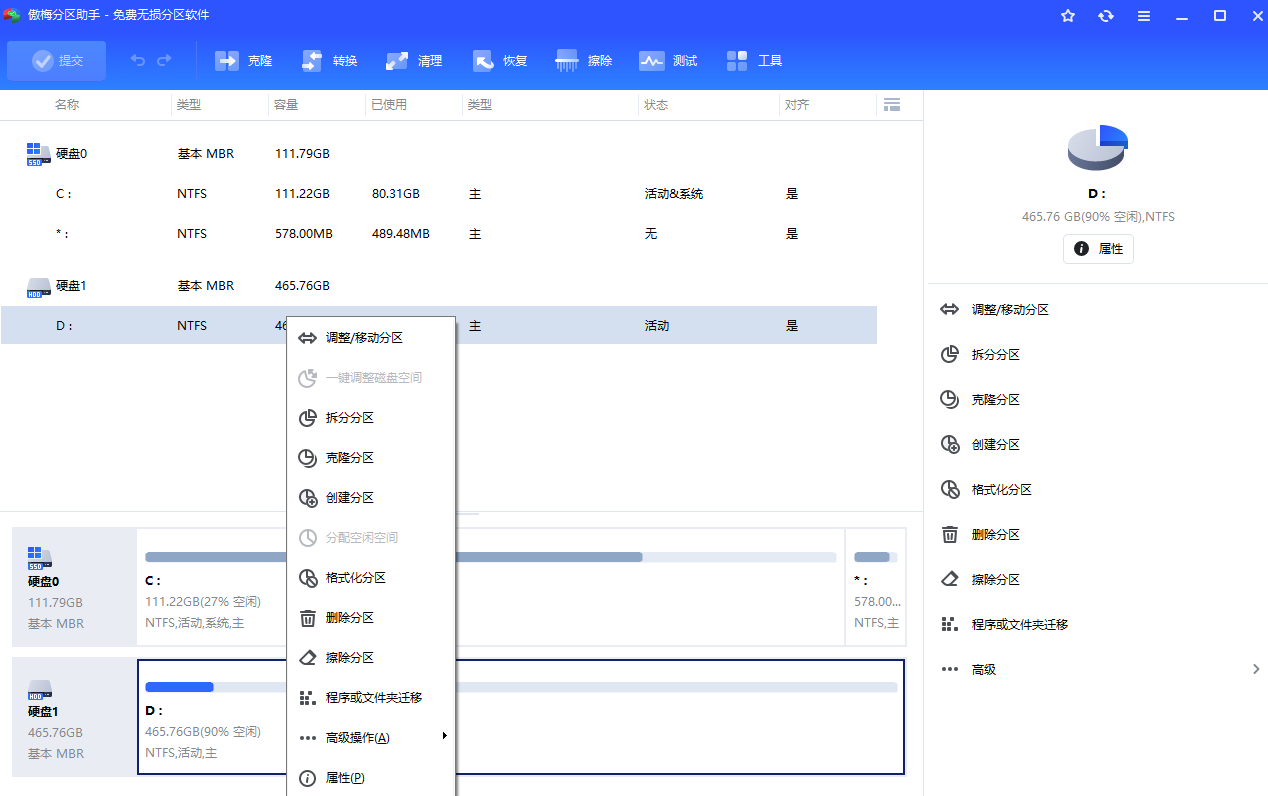
Task: Open the 转换 (Convert) tool
Action: tap(329, 61)
